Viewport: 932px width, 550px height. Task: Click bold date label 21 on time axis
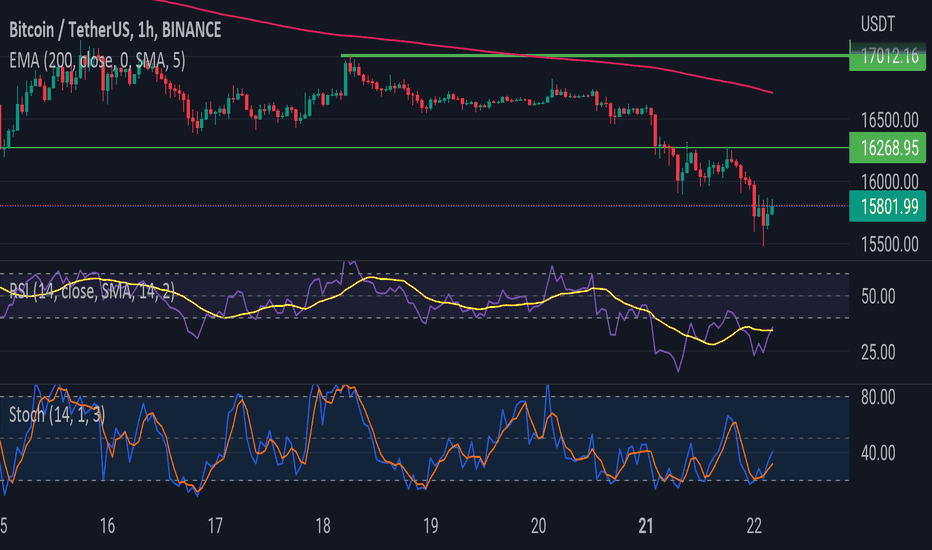(646, 526)
